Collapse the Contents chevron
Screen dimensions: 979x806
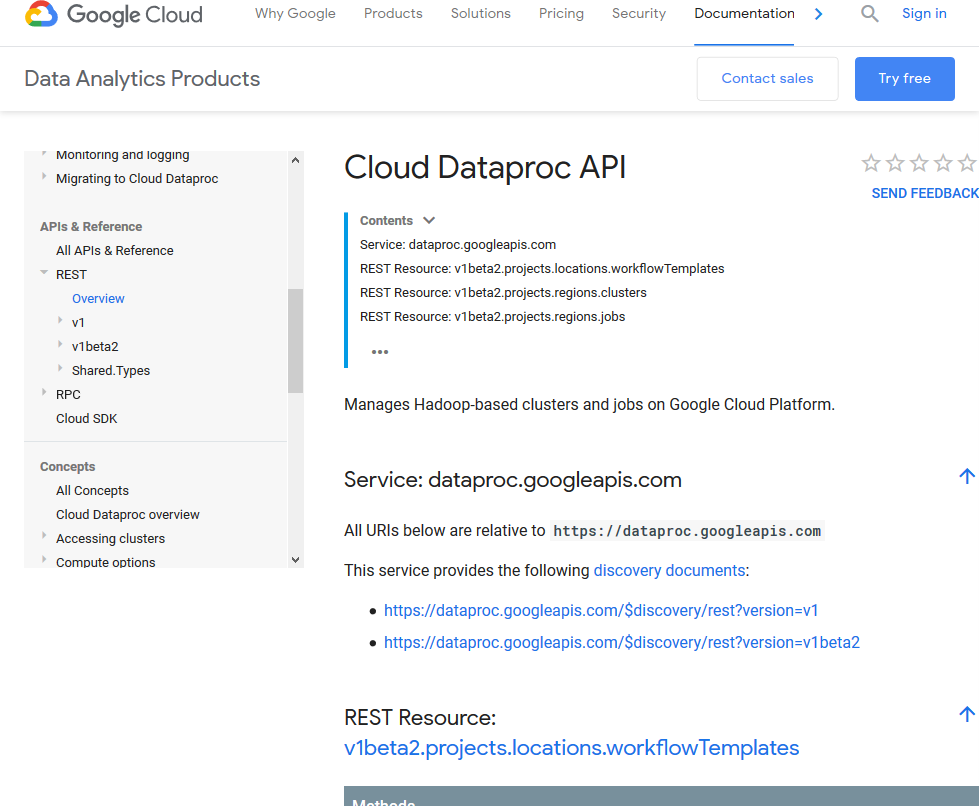(429, 220)
